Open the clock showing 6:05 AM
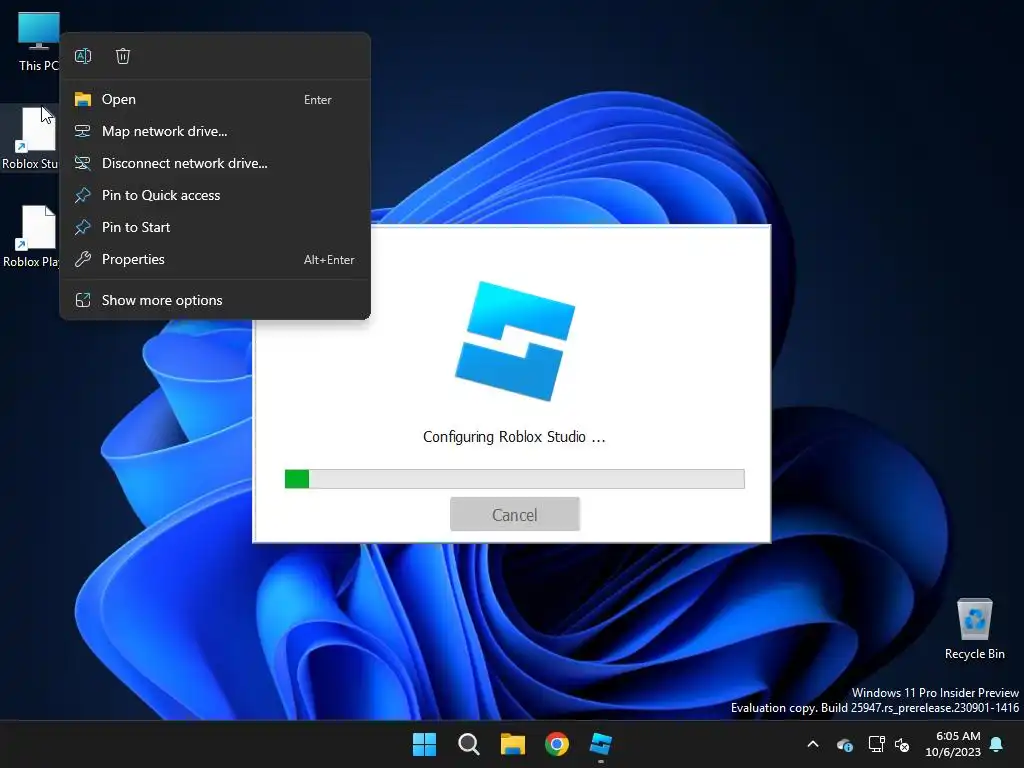 953,744
